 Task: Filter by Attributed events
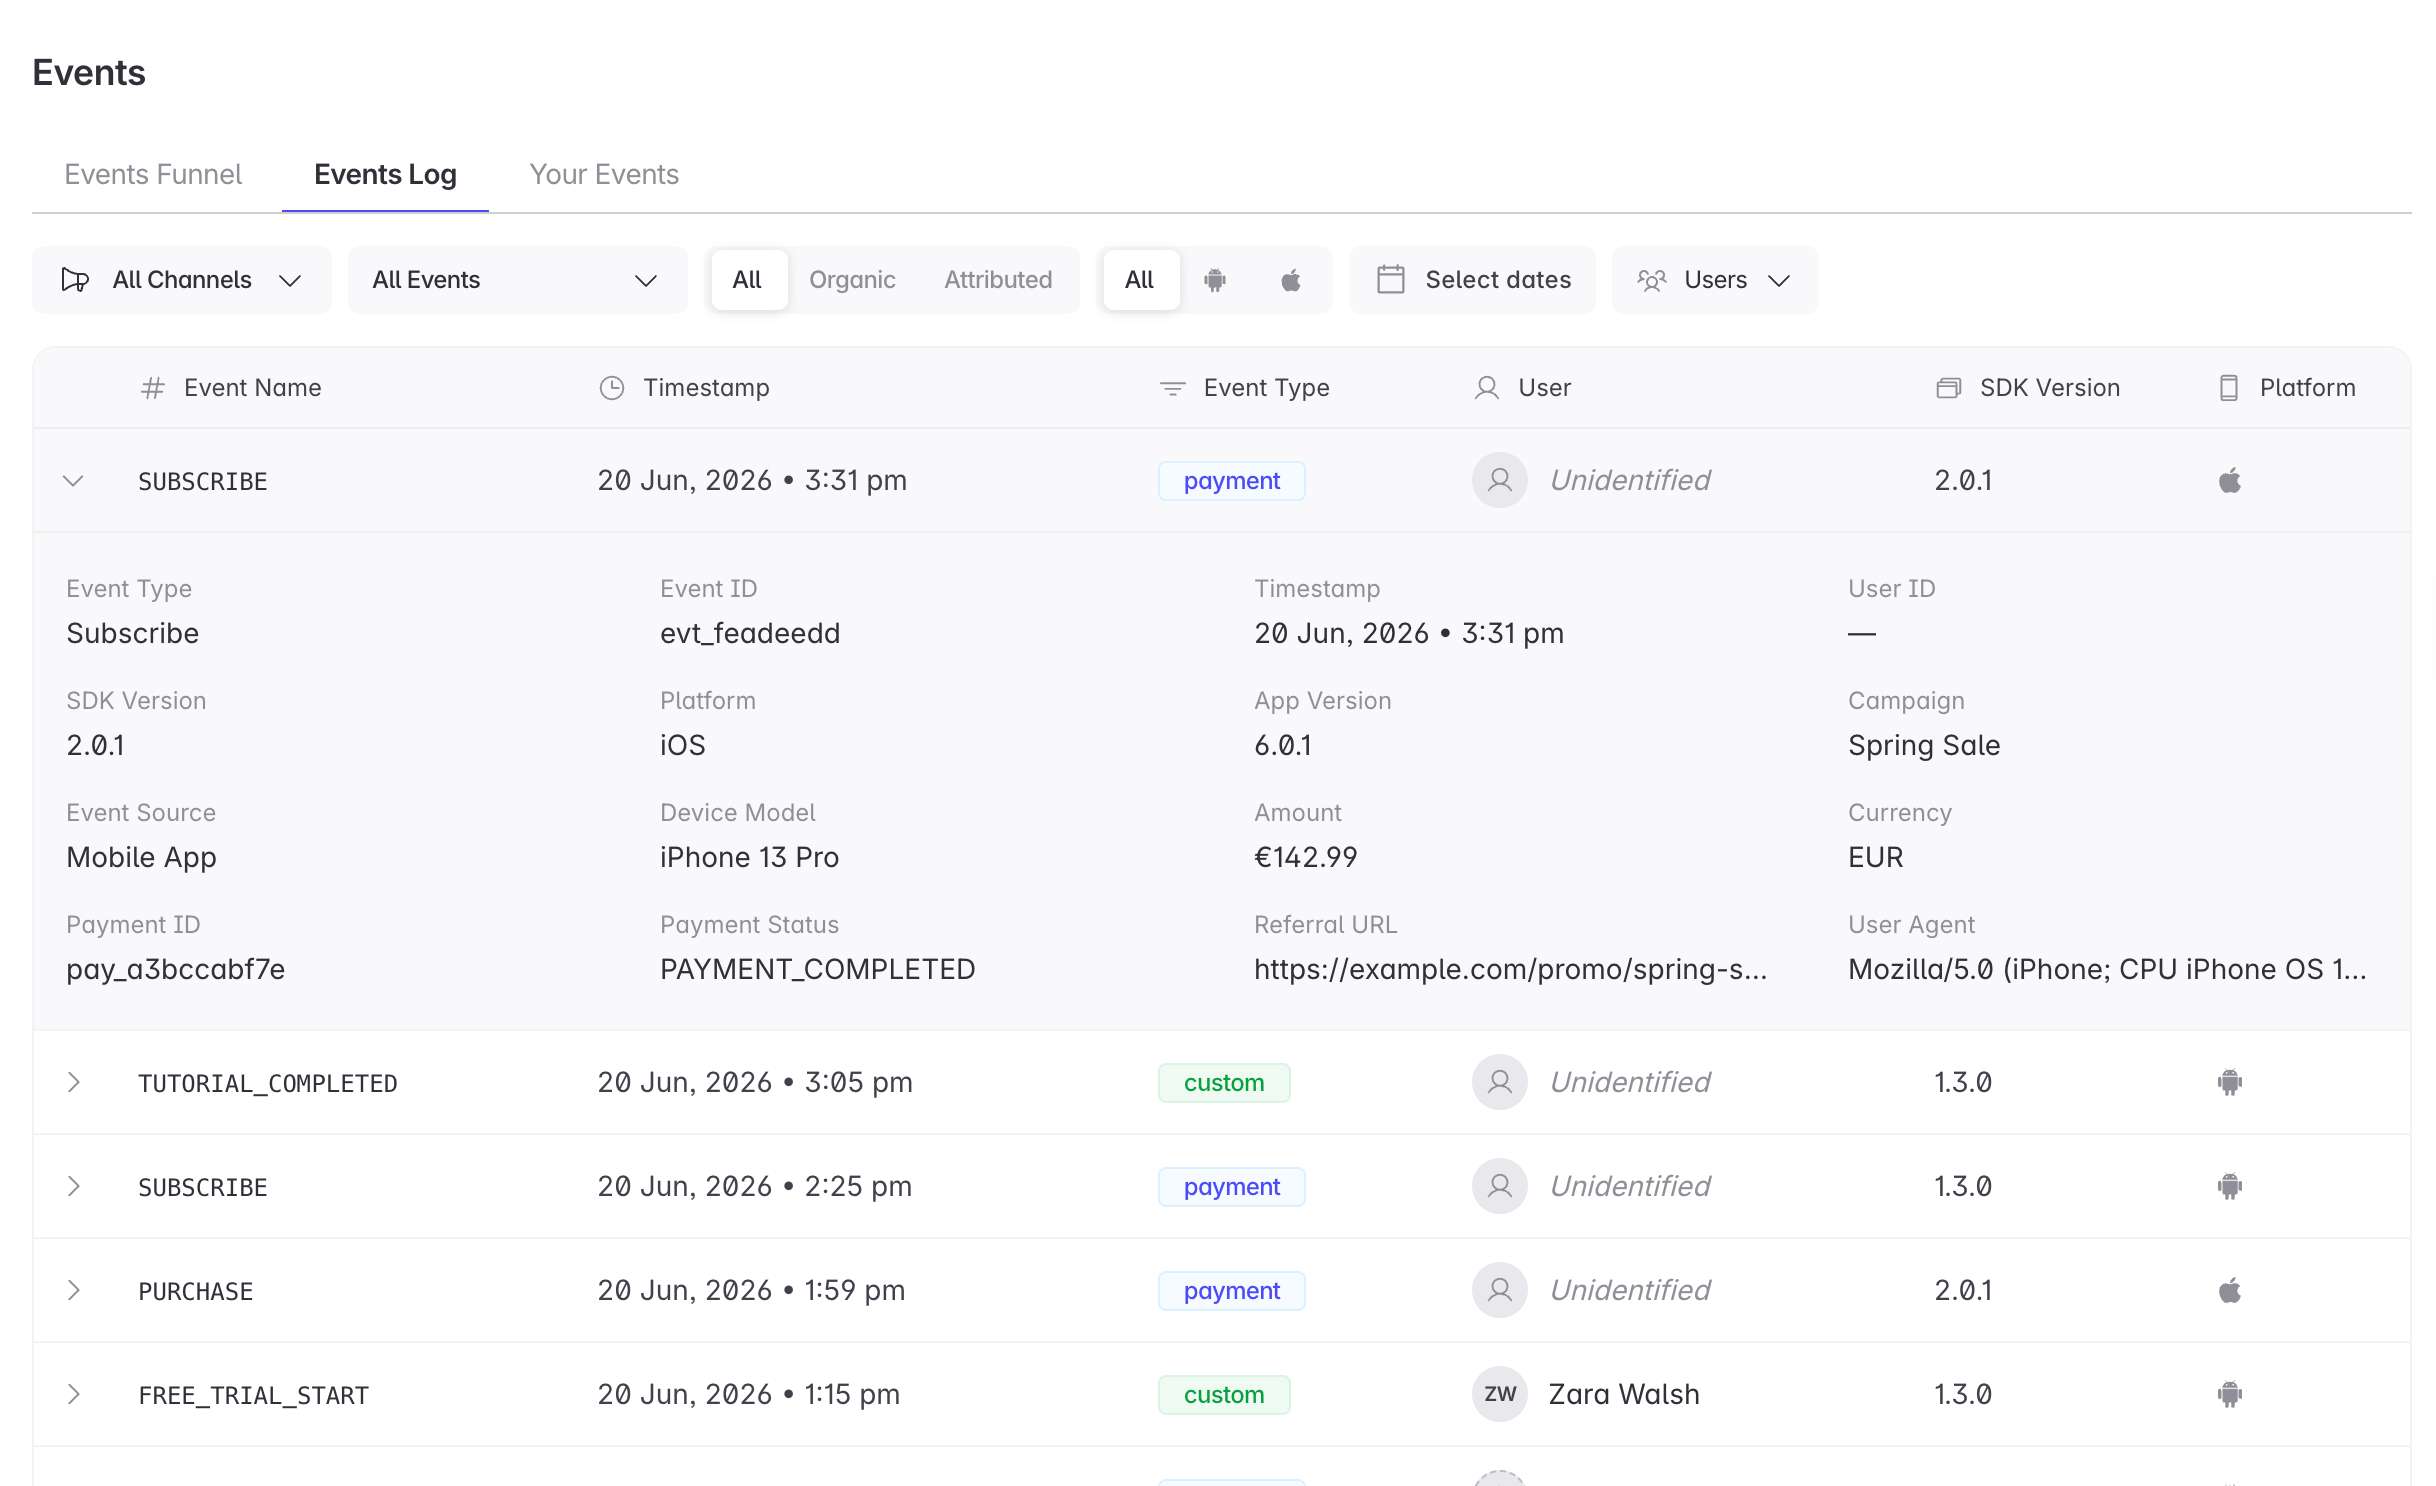(998, 280)
